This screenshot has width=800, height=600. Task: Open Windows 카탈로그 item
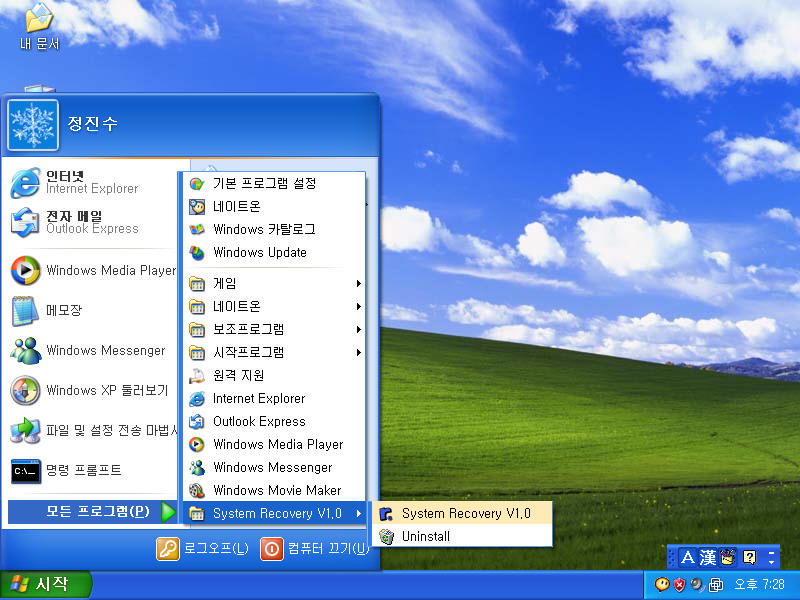(x=274, y=229)
